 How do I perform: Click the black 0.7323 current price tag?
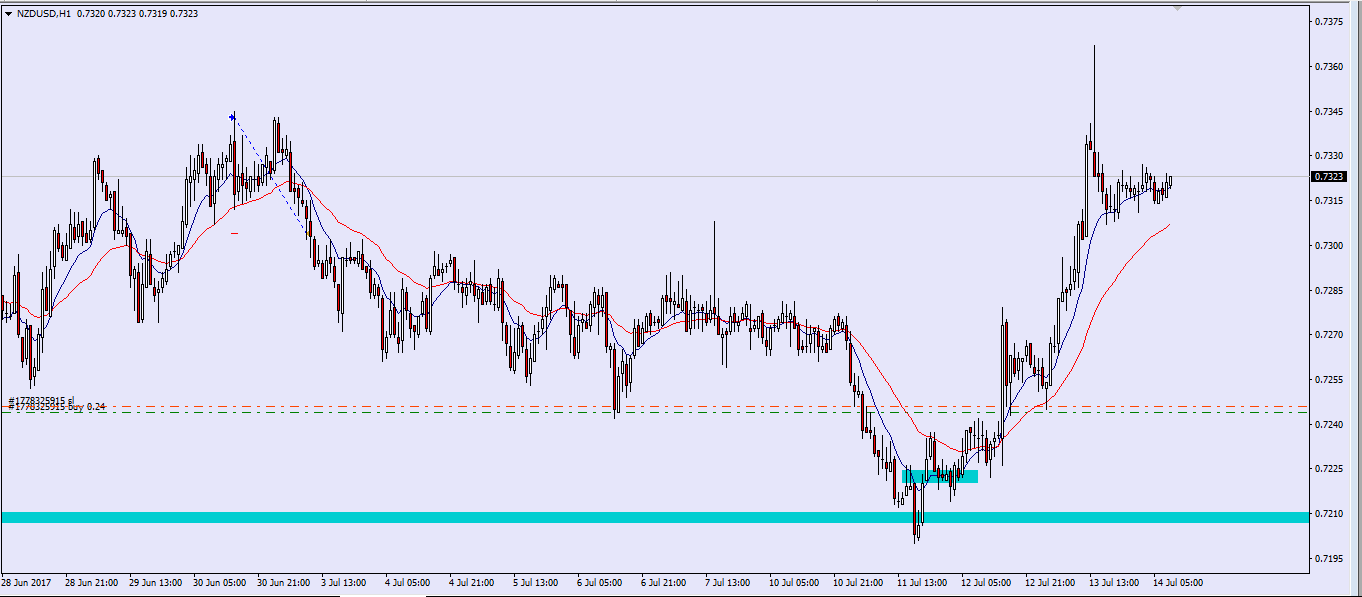[1329, 177]
